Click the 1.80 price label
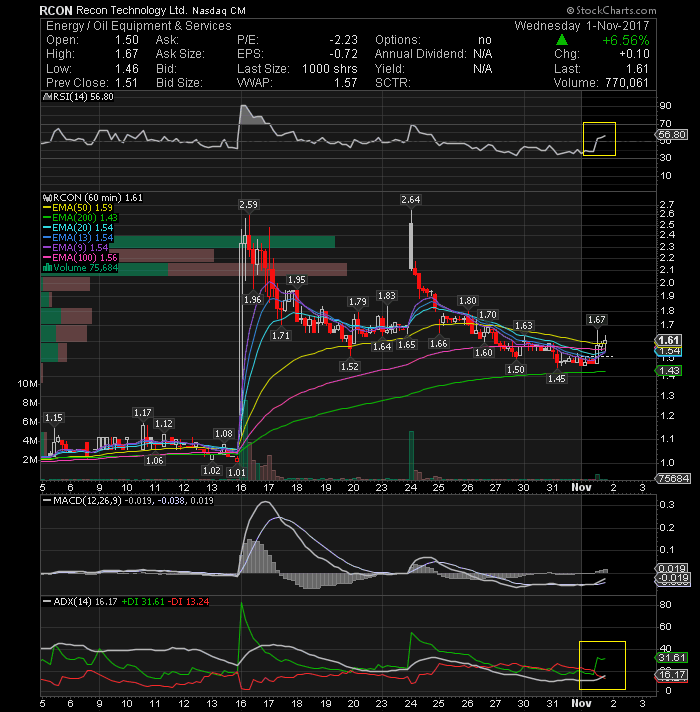The height and width of the screenshot is (712, 700). tap(468, 301)
